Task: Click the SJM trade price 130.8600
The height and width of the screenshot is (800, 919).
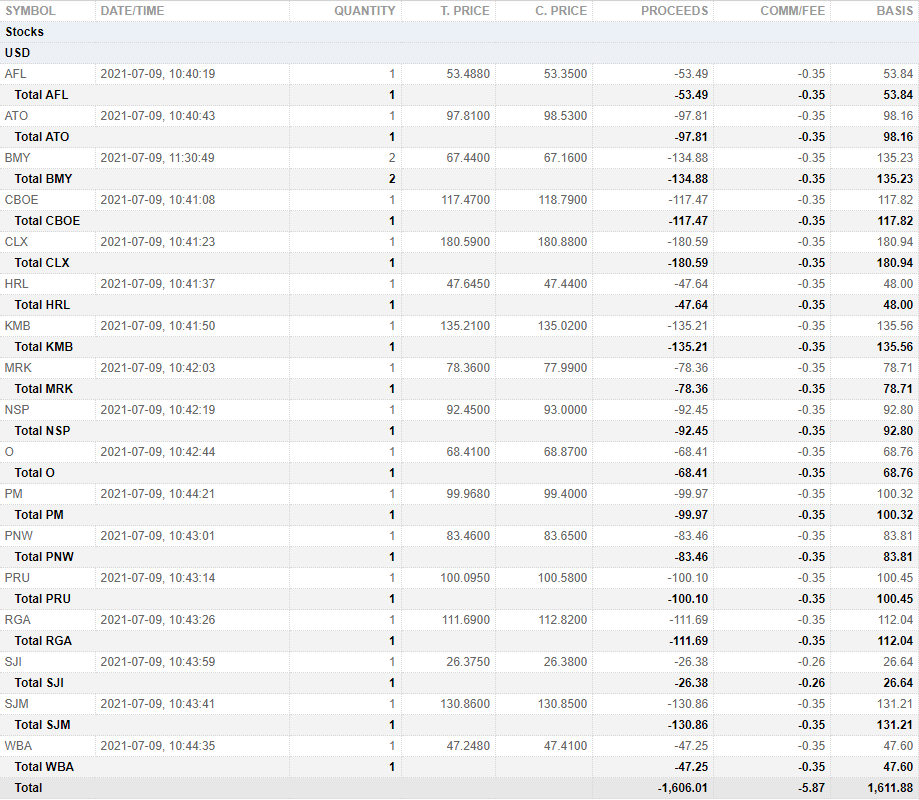Action: [465, 704]
